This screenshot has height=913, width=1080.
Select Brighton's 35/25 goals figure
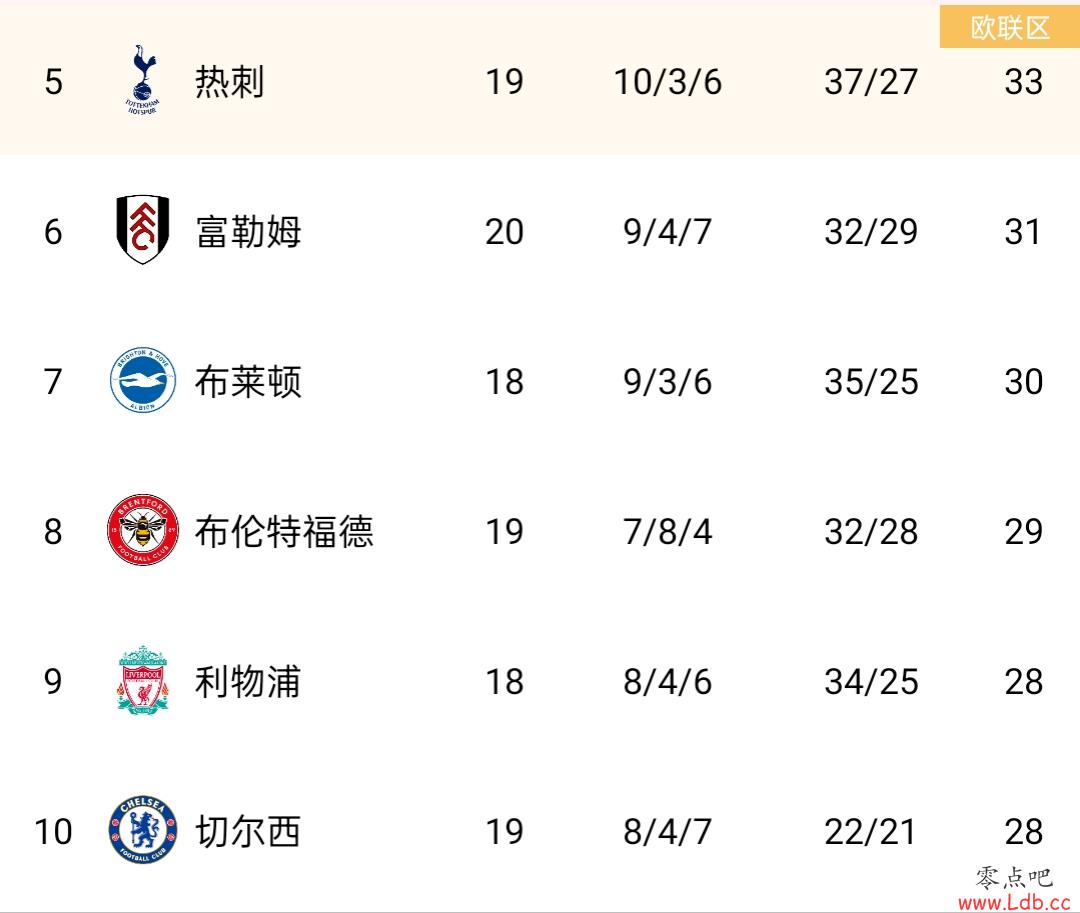pyautogui.click(x=871, y=381)
